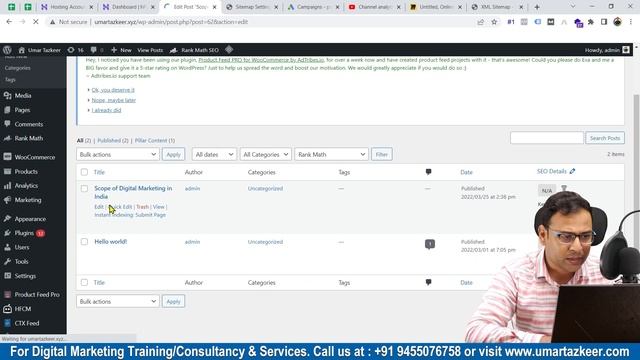Open the bottom Bulk actions dropdown
The width and height of the screenshot is (640, 360).
click(118, 301)
